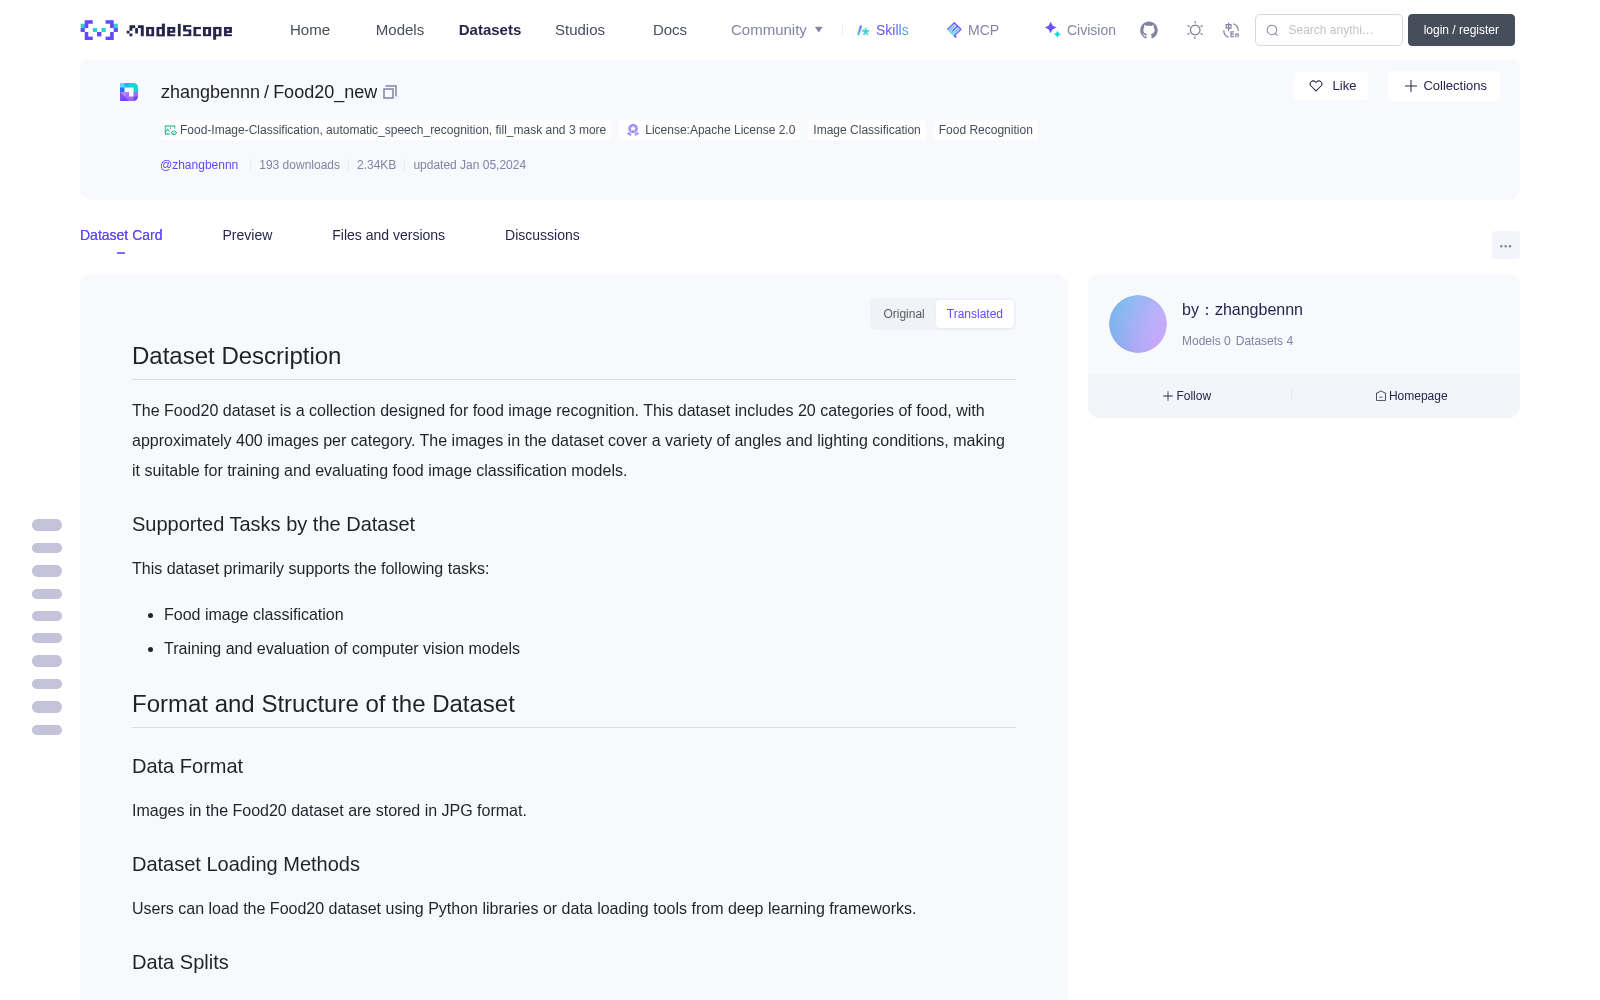Switch to Files and versions tab
This screenshot has width=1600, height=1000.
tap(388, 235)
